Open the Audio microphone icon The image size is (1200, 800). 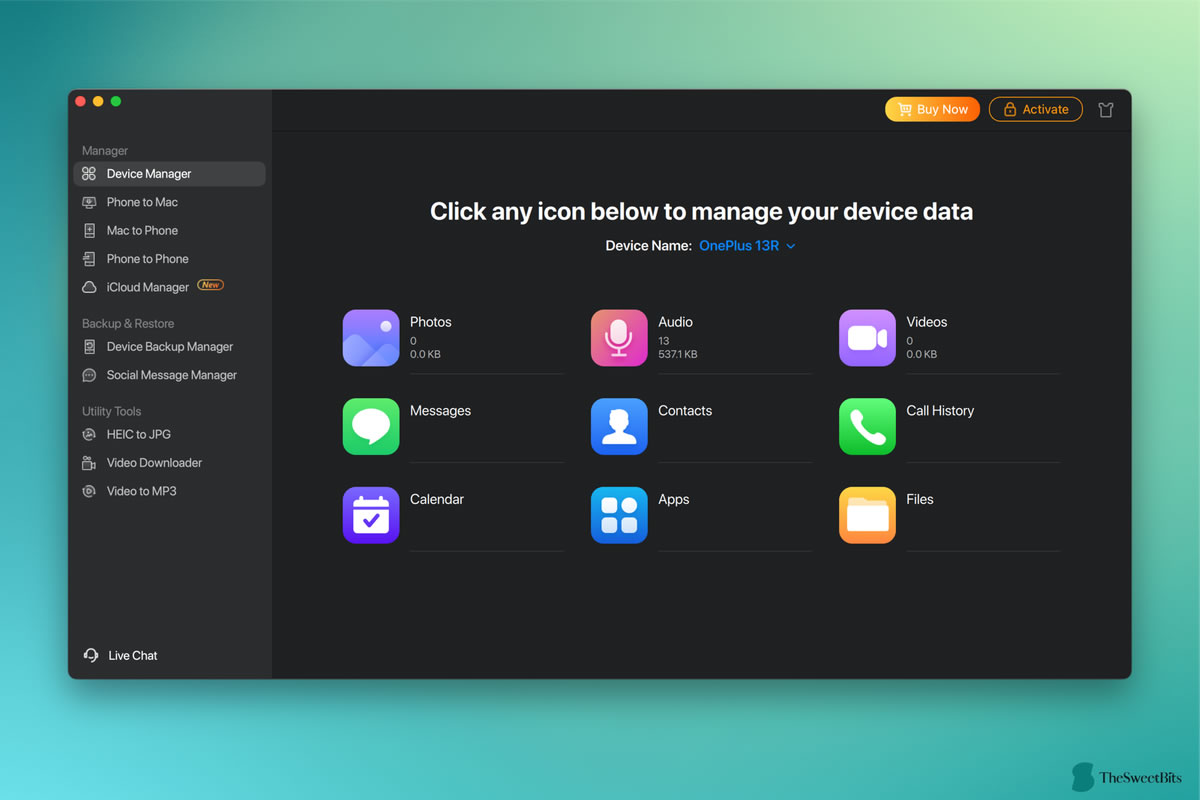[619, 338]
